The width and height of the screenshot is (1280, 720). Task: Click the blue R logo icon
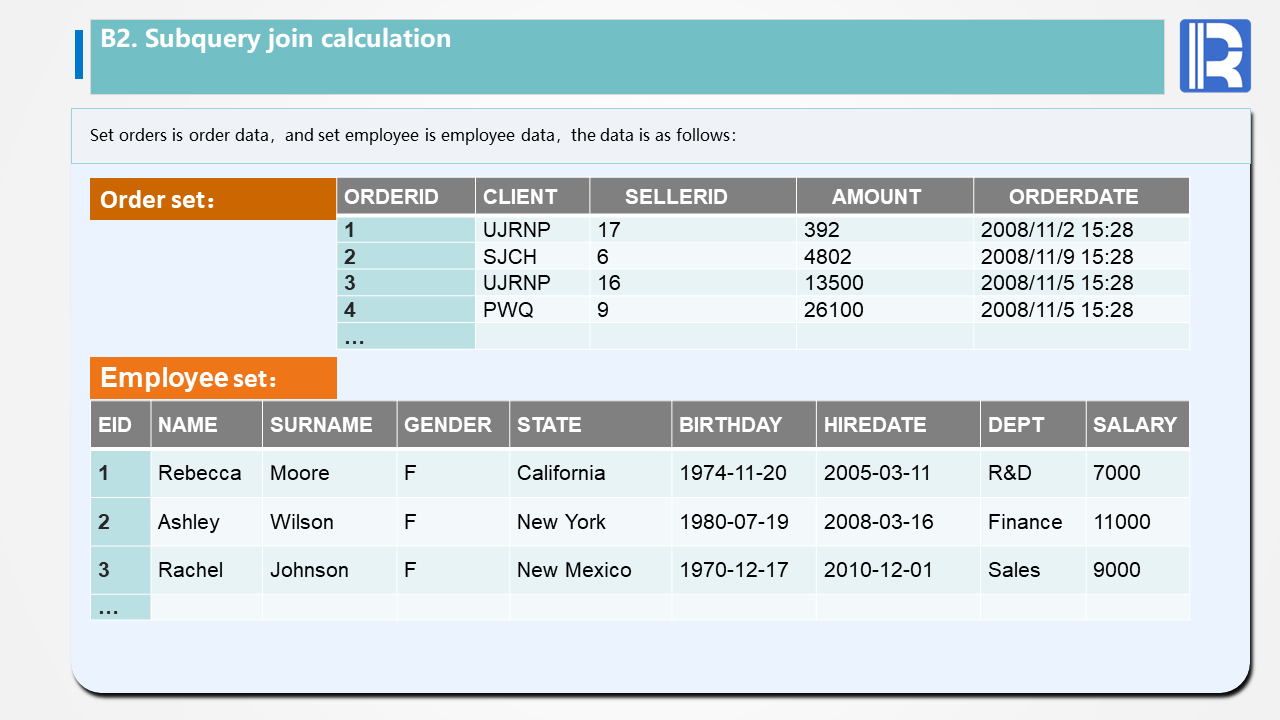click(x=1214, y=56)
